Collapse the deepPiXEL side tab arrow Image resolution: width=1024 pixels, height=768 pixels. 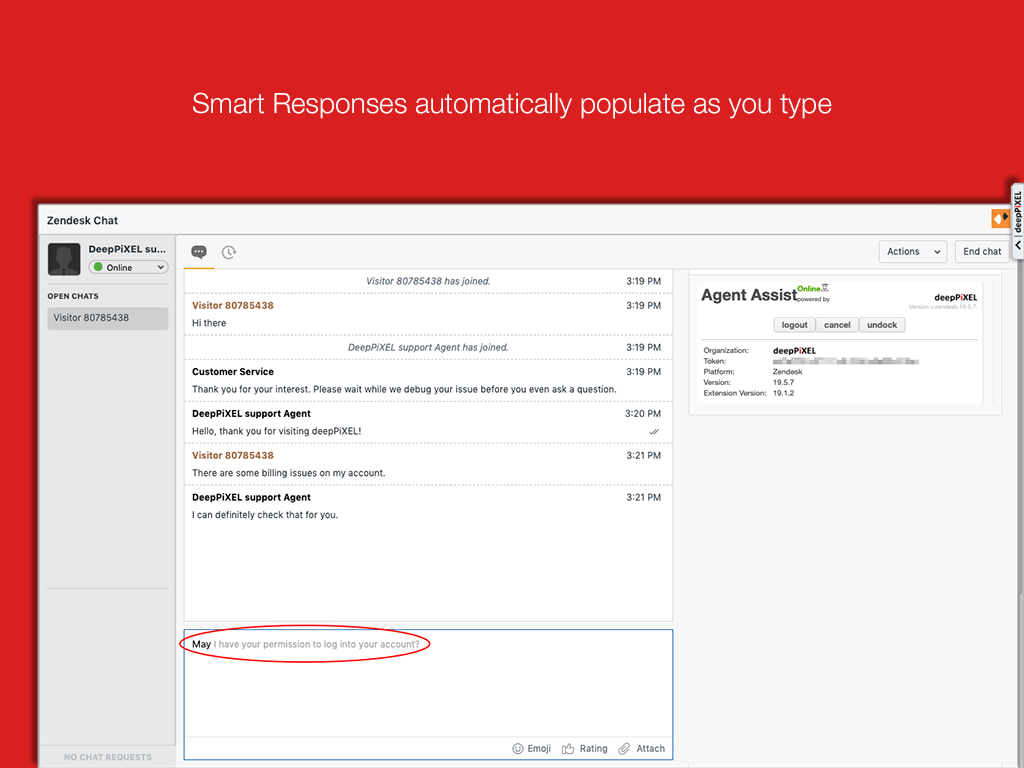[1018, 245]
